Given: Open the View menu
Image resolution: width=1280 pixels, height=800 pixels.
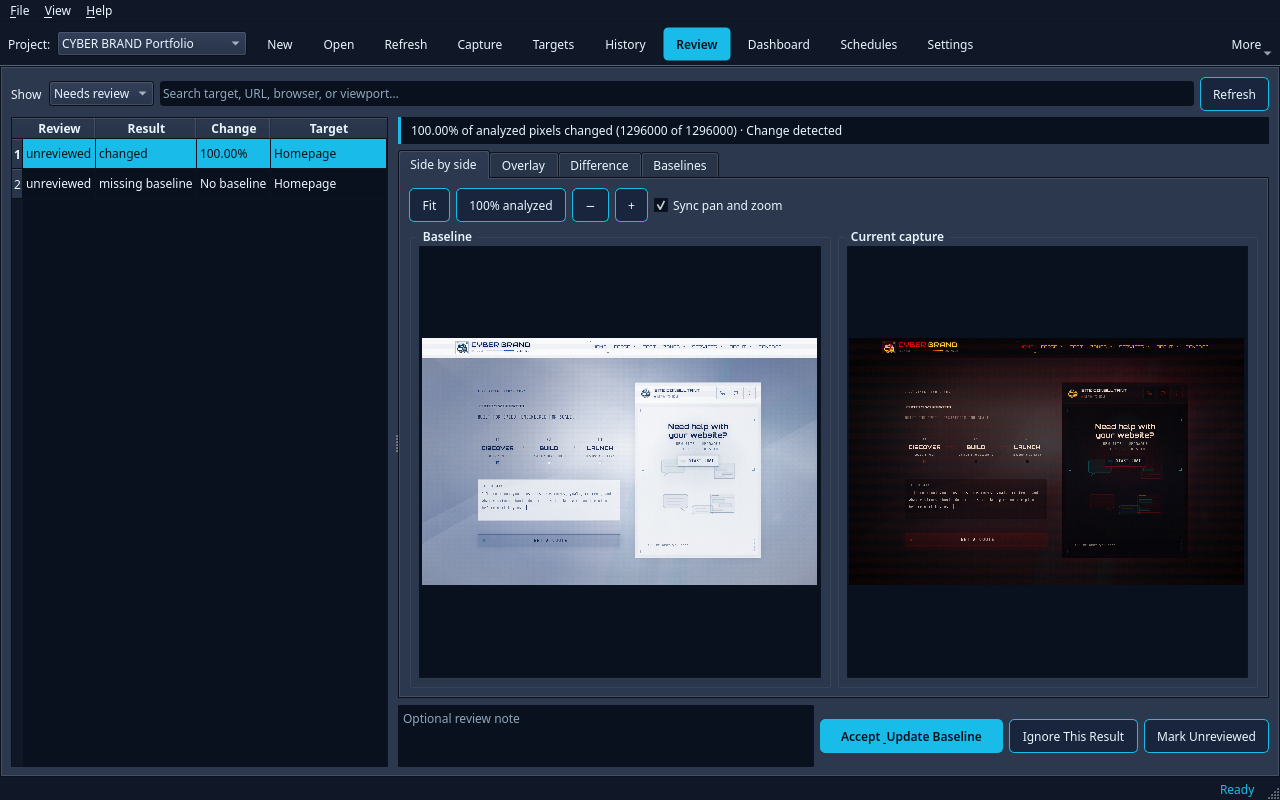Looking at the screenshot, I should (58, 11).
